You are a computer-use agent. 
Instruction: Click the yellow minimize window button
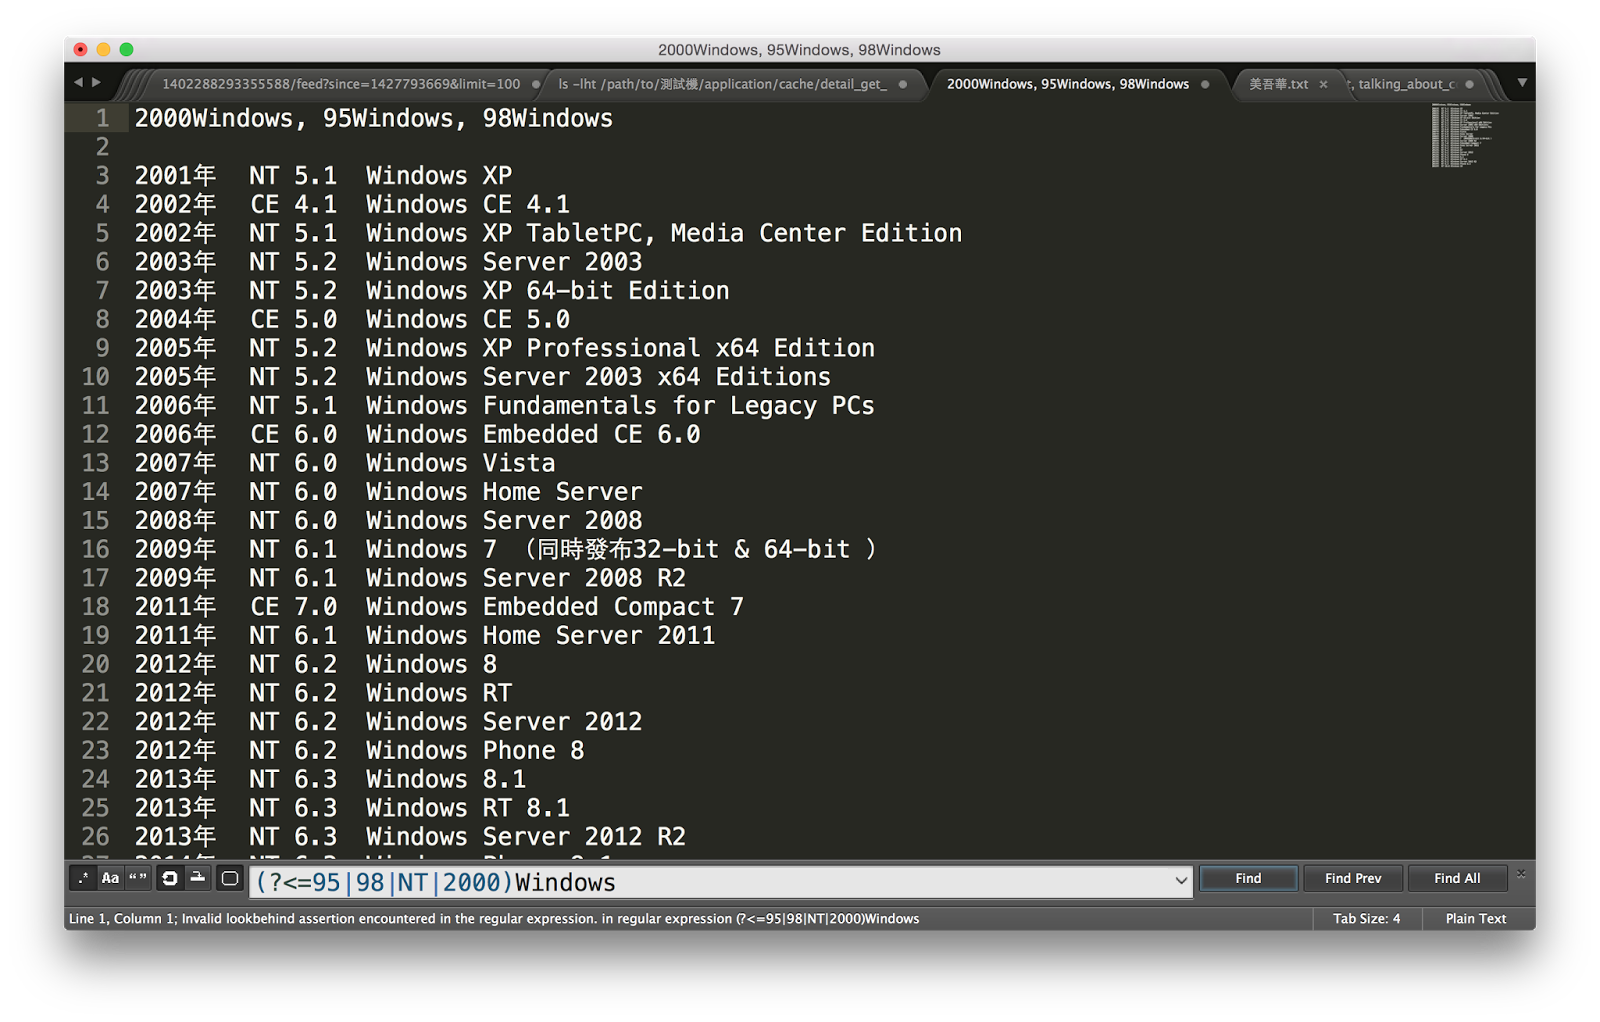click(x=103, y=49)
